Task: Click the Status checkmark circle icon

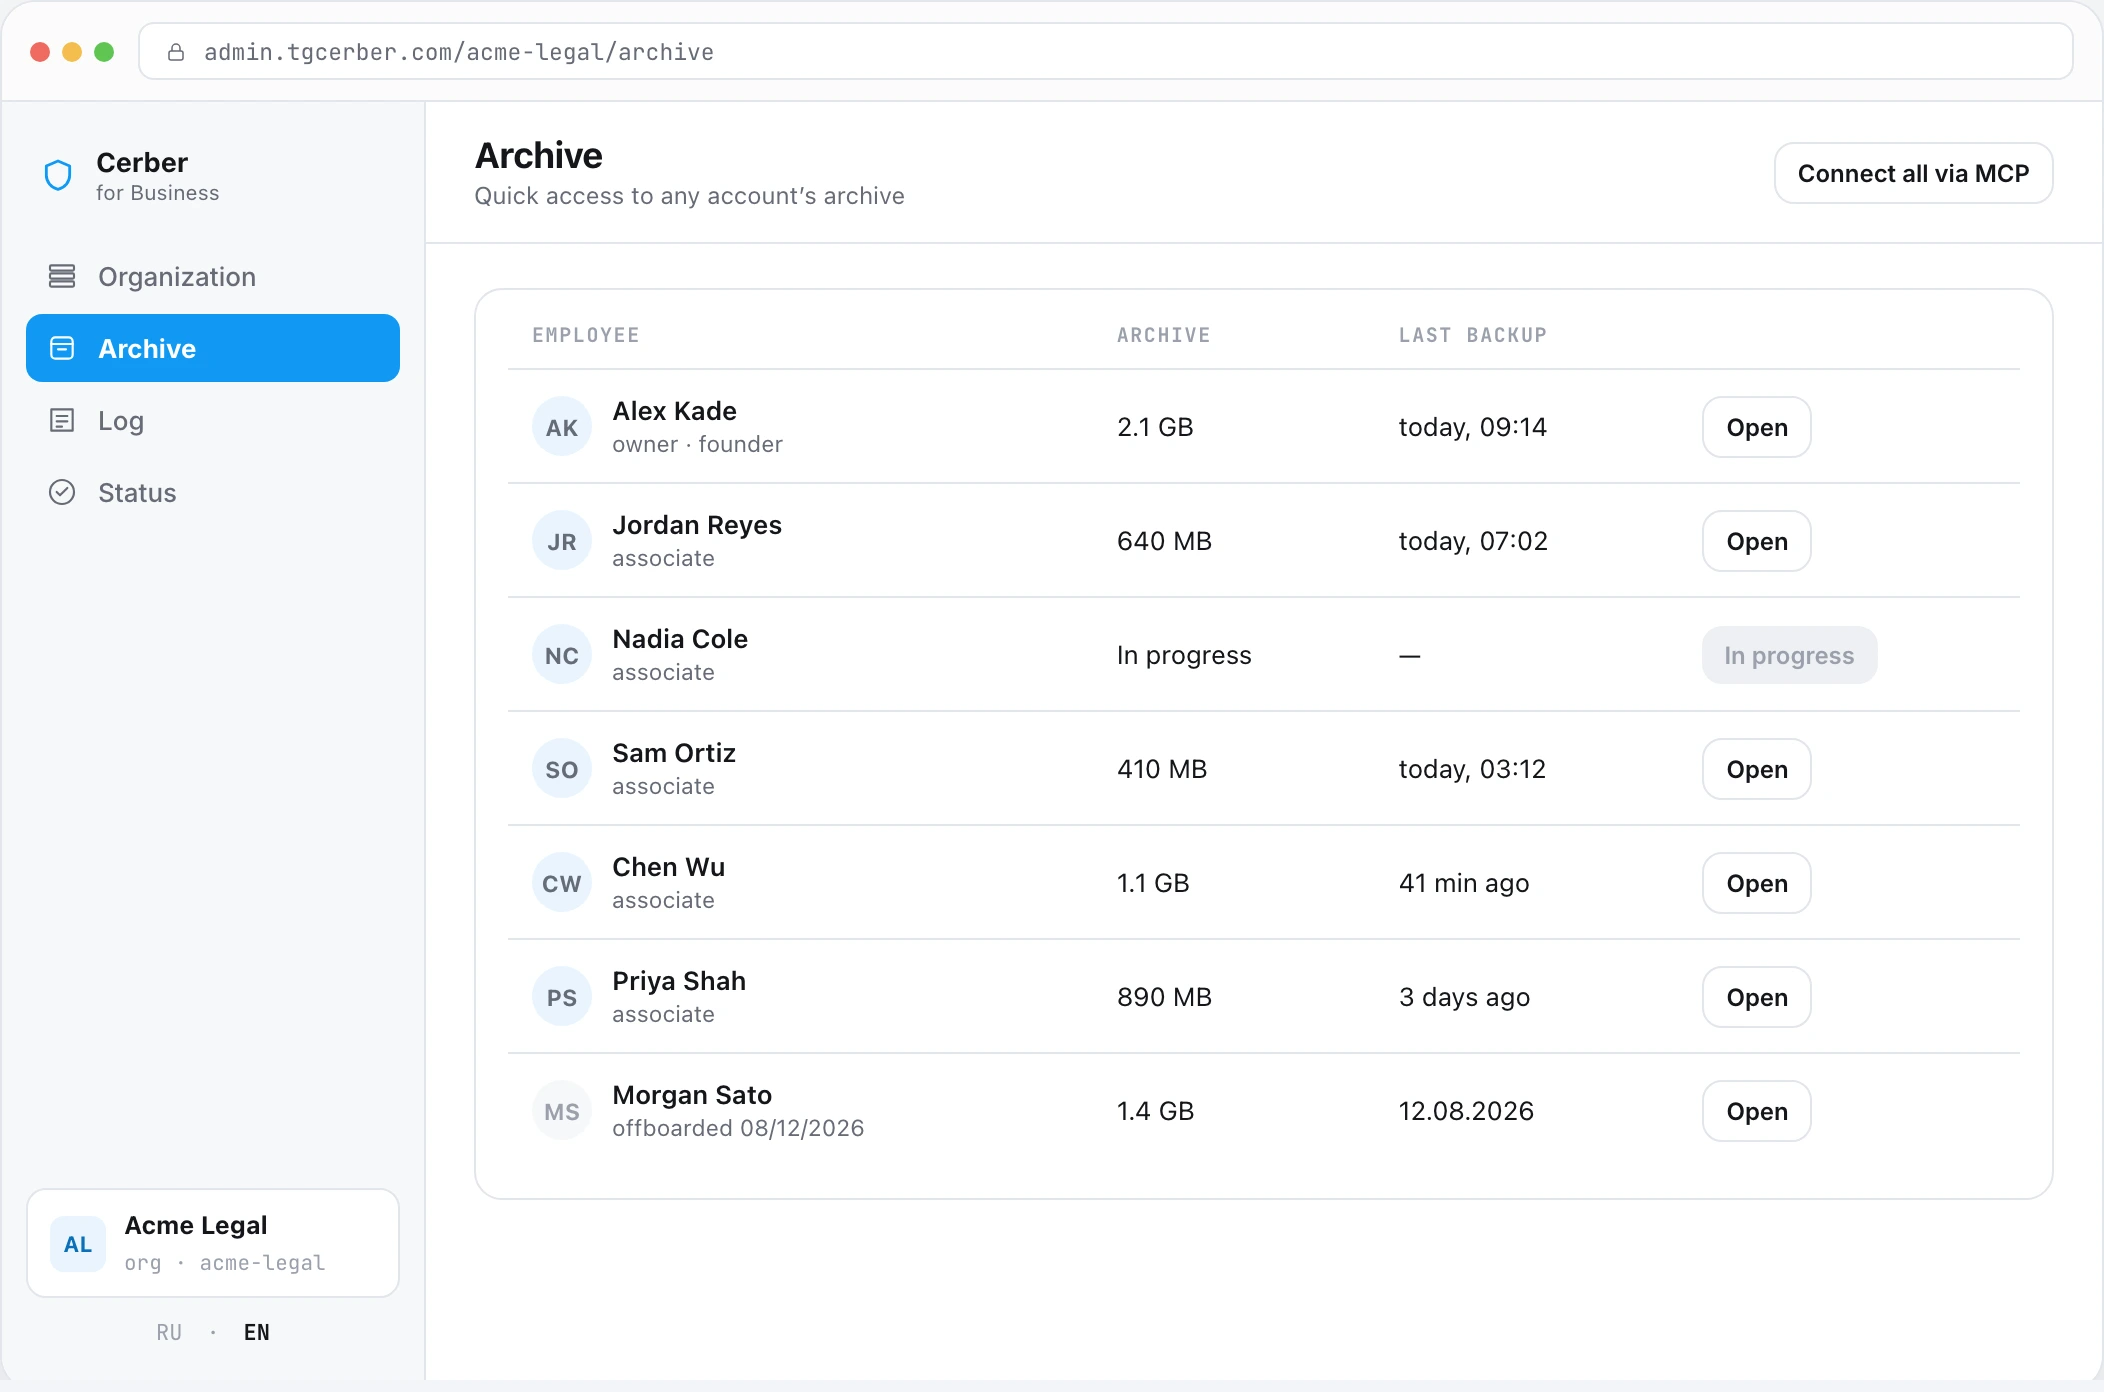Action: click(62, 492)
